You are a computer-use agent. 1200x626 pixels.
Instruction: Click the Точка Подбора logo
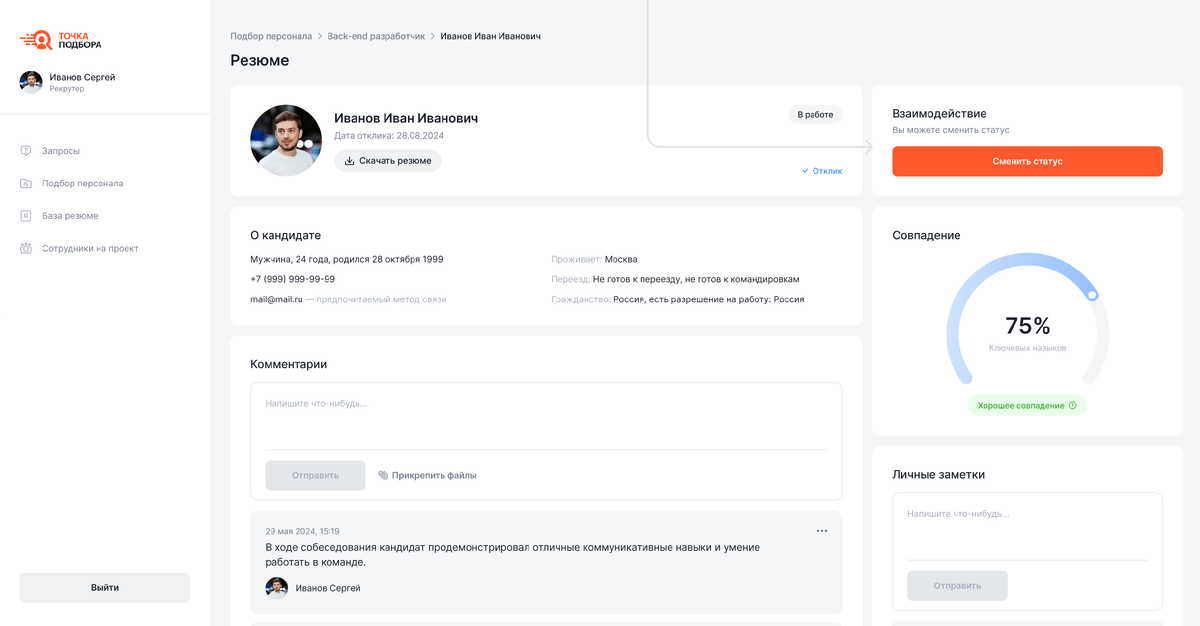click(x=62, y=40)
